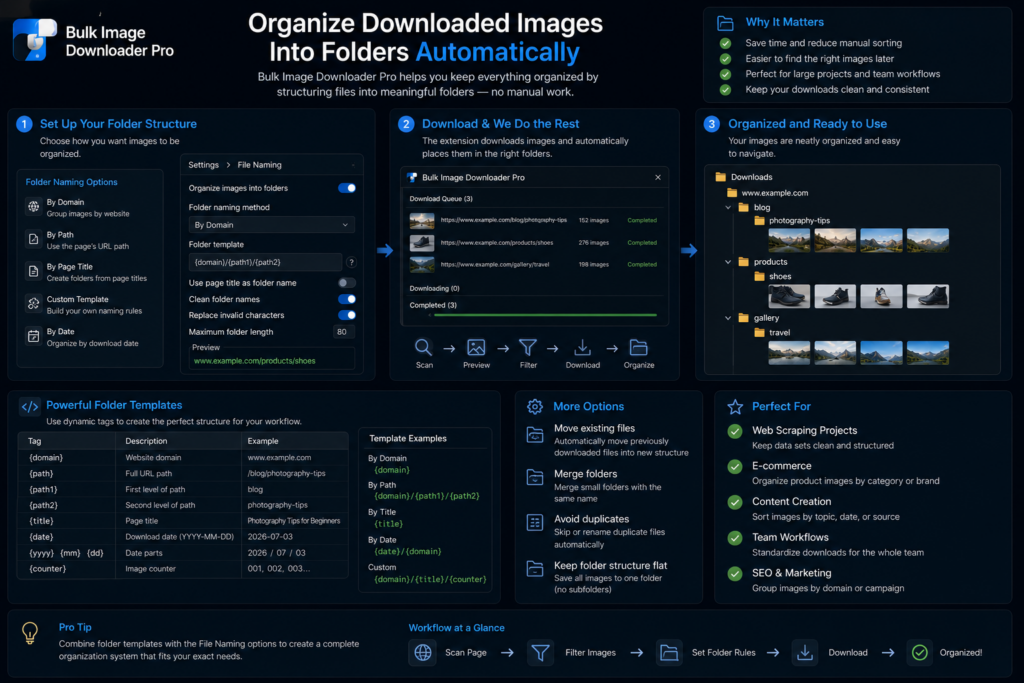1024x683 pixels.
Task: Select the By Path document icon
Action: [33, 239]
